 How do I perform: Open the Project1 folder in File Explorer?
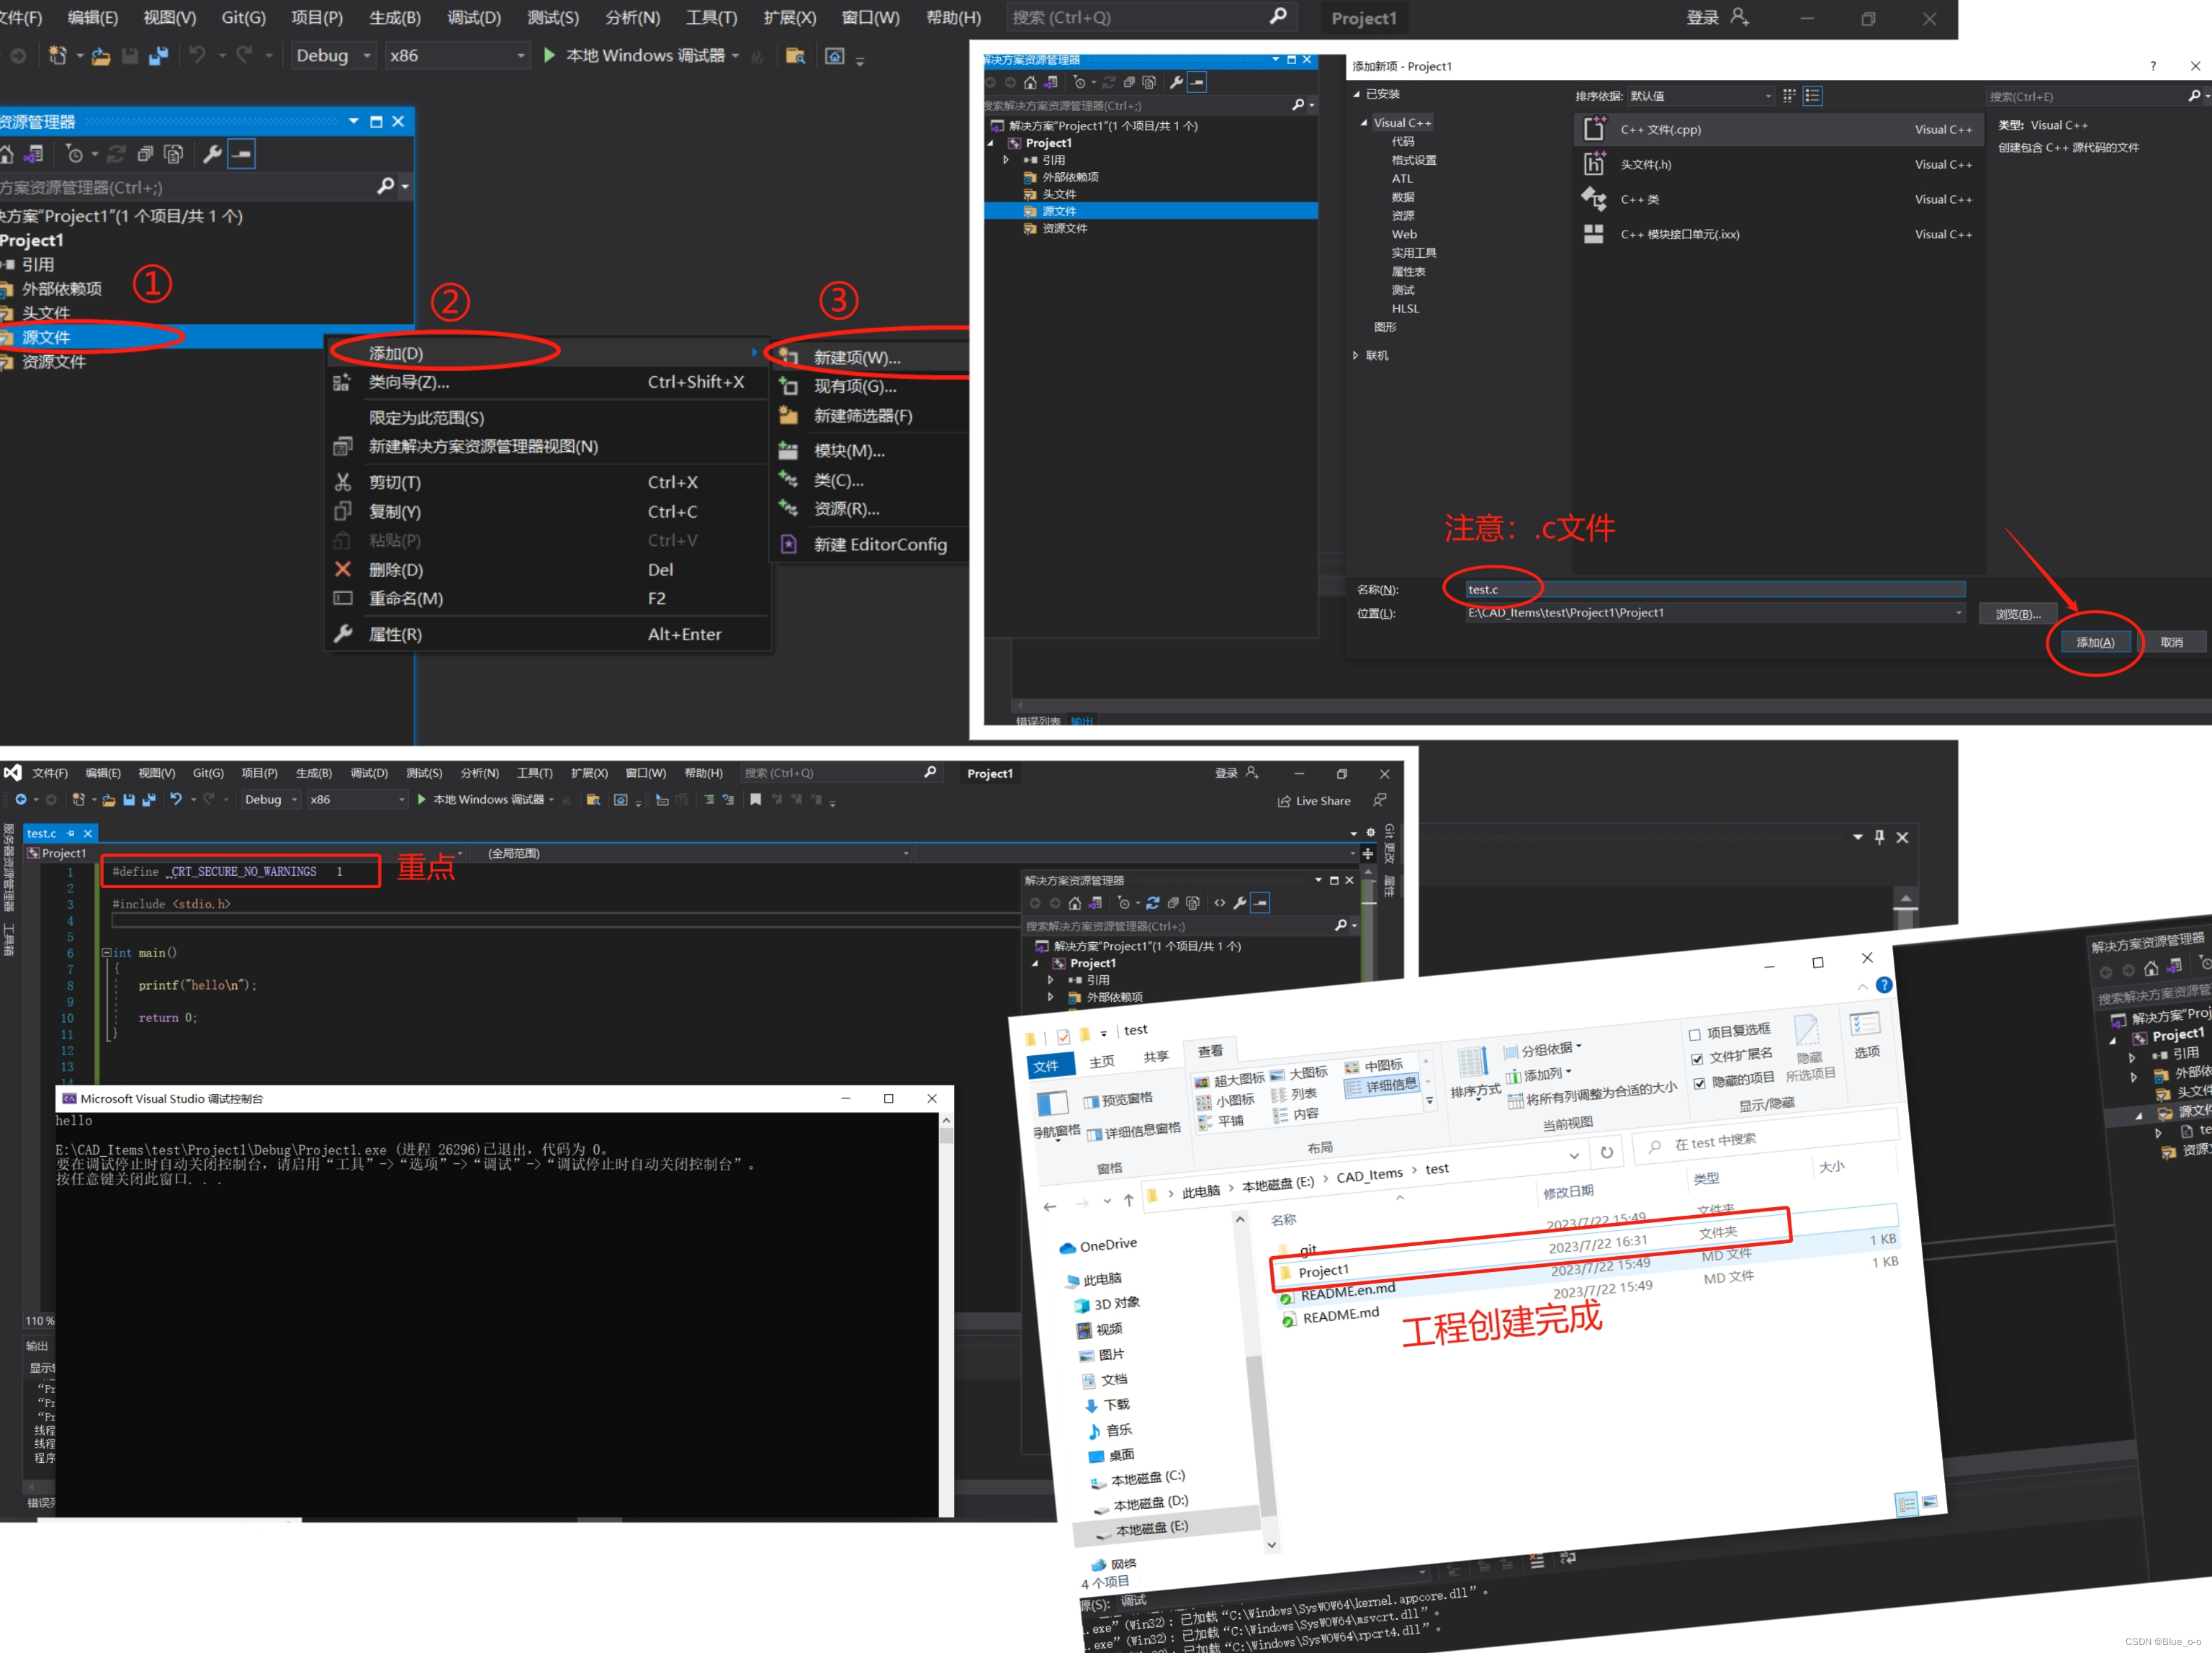[1323, 1271]
